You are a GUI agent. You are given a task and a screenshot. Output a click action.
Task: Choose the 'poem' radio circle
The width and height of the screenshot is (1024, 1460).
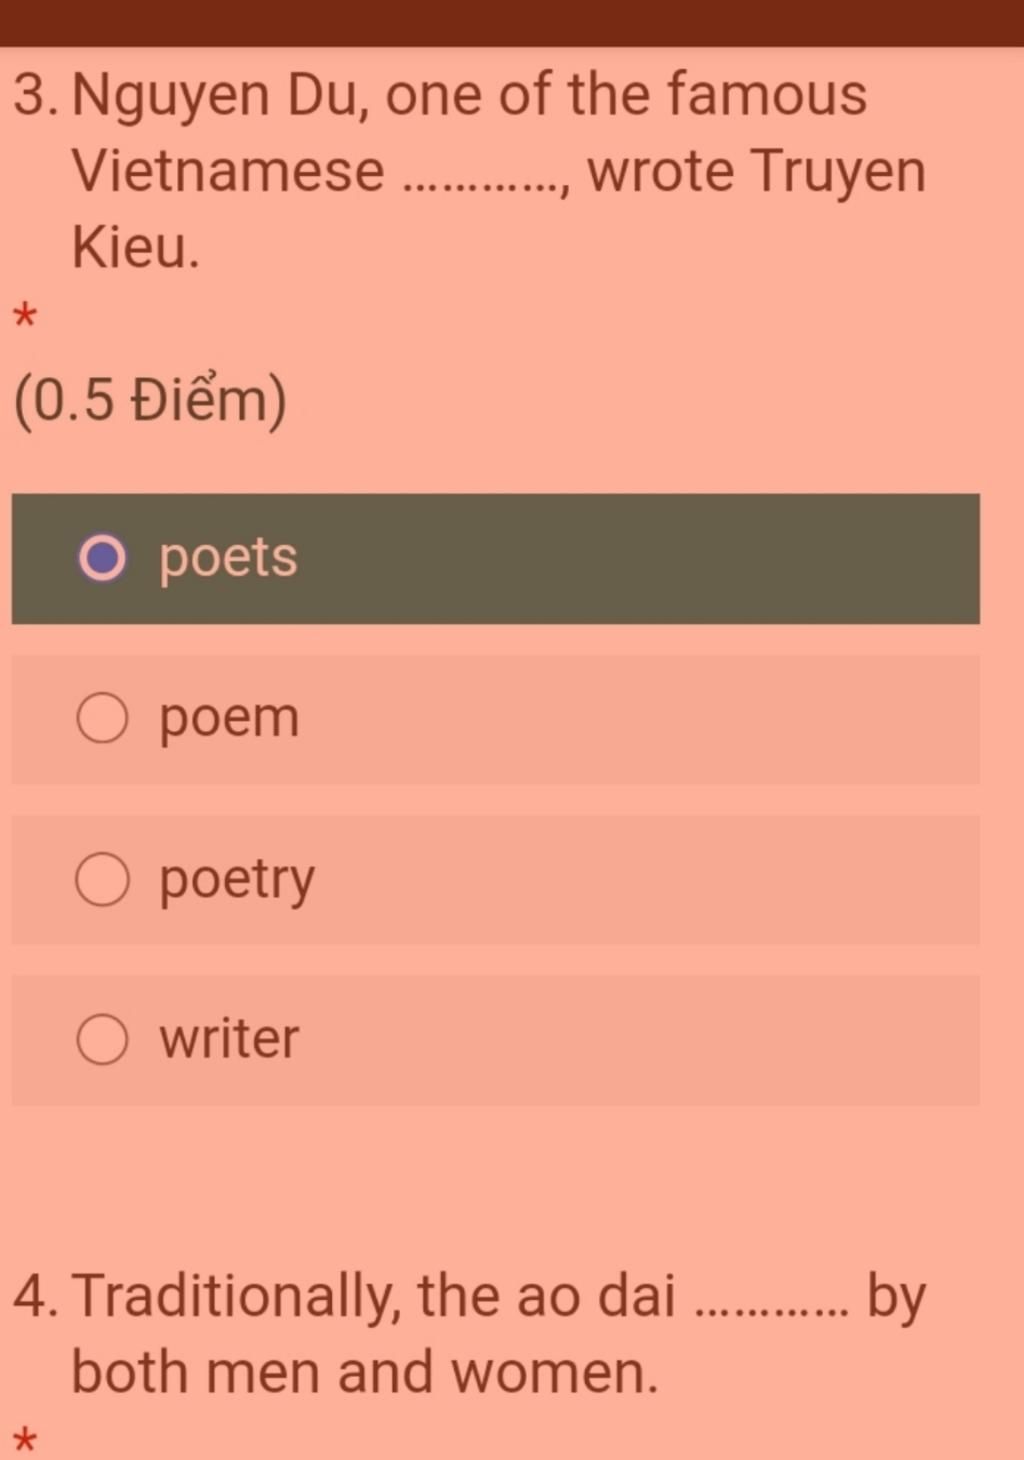[102, 719]
